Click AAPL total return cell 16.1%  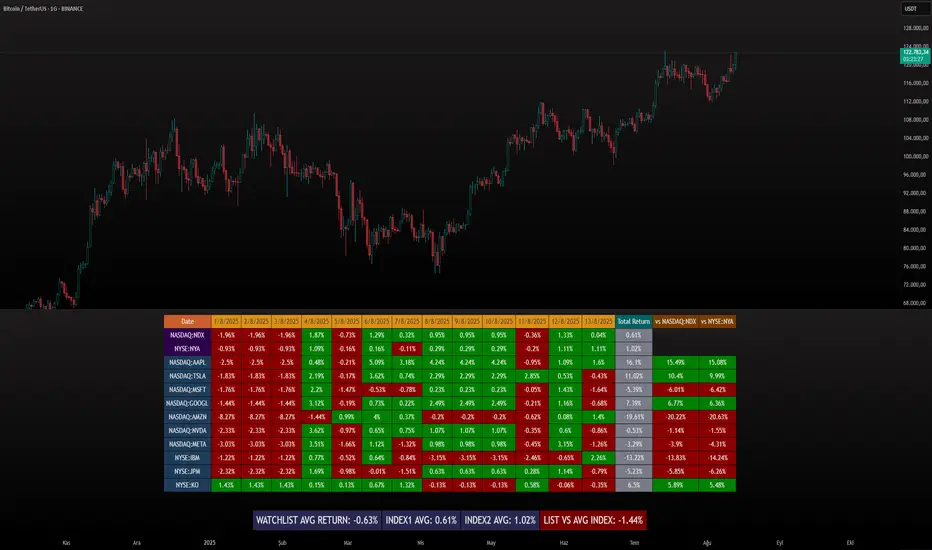634,363
